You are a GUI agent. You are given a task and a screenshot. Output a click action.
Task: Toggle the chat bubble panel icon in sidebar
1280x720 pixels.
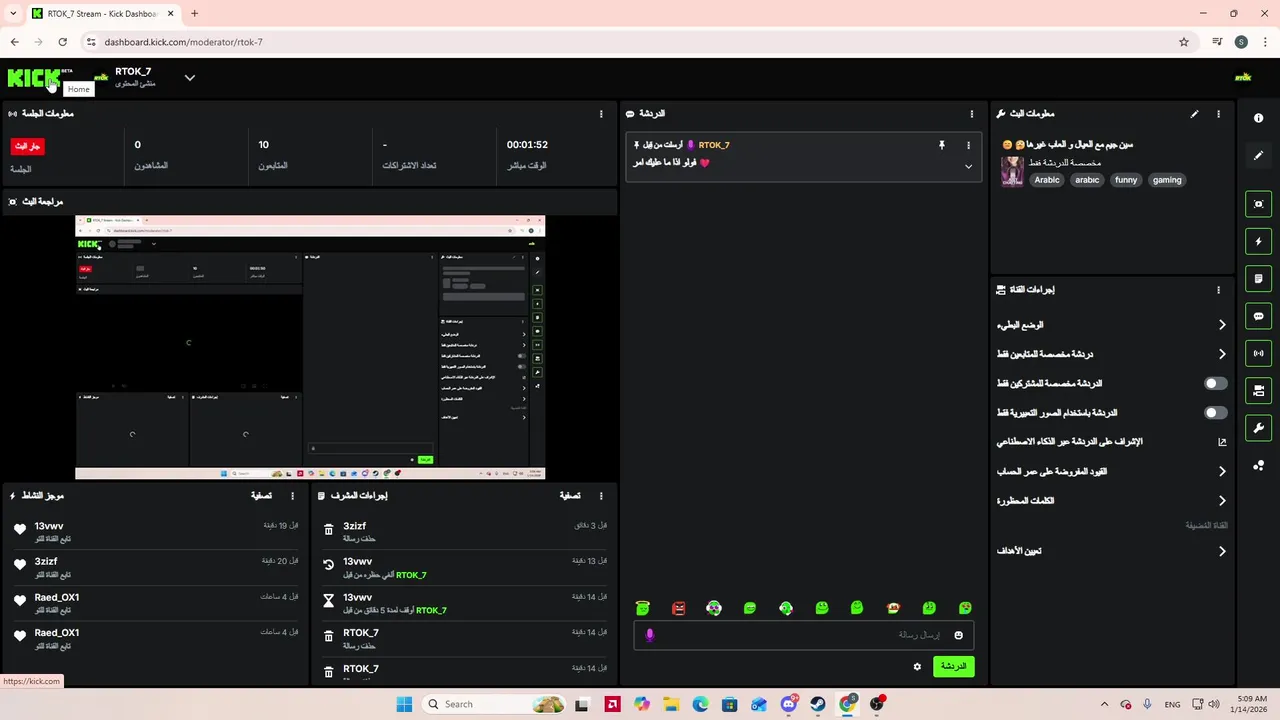1258,316
